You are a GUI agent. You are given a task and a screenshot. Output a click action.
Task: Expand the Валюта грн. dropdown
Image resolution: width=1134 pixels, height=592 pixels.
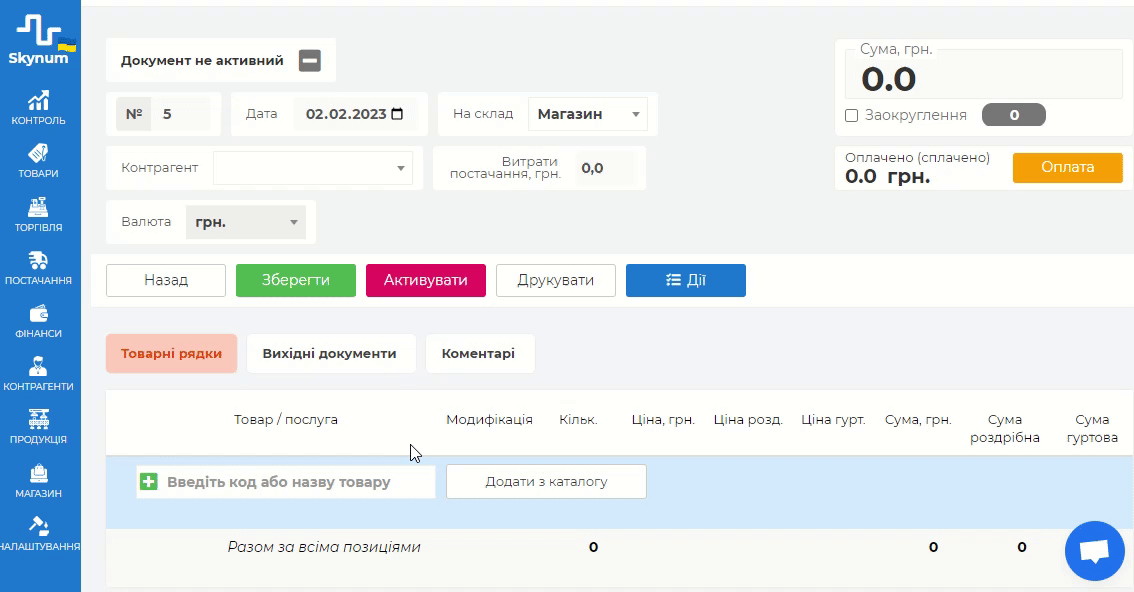[x=294, y=222]
